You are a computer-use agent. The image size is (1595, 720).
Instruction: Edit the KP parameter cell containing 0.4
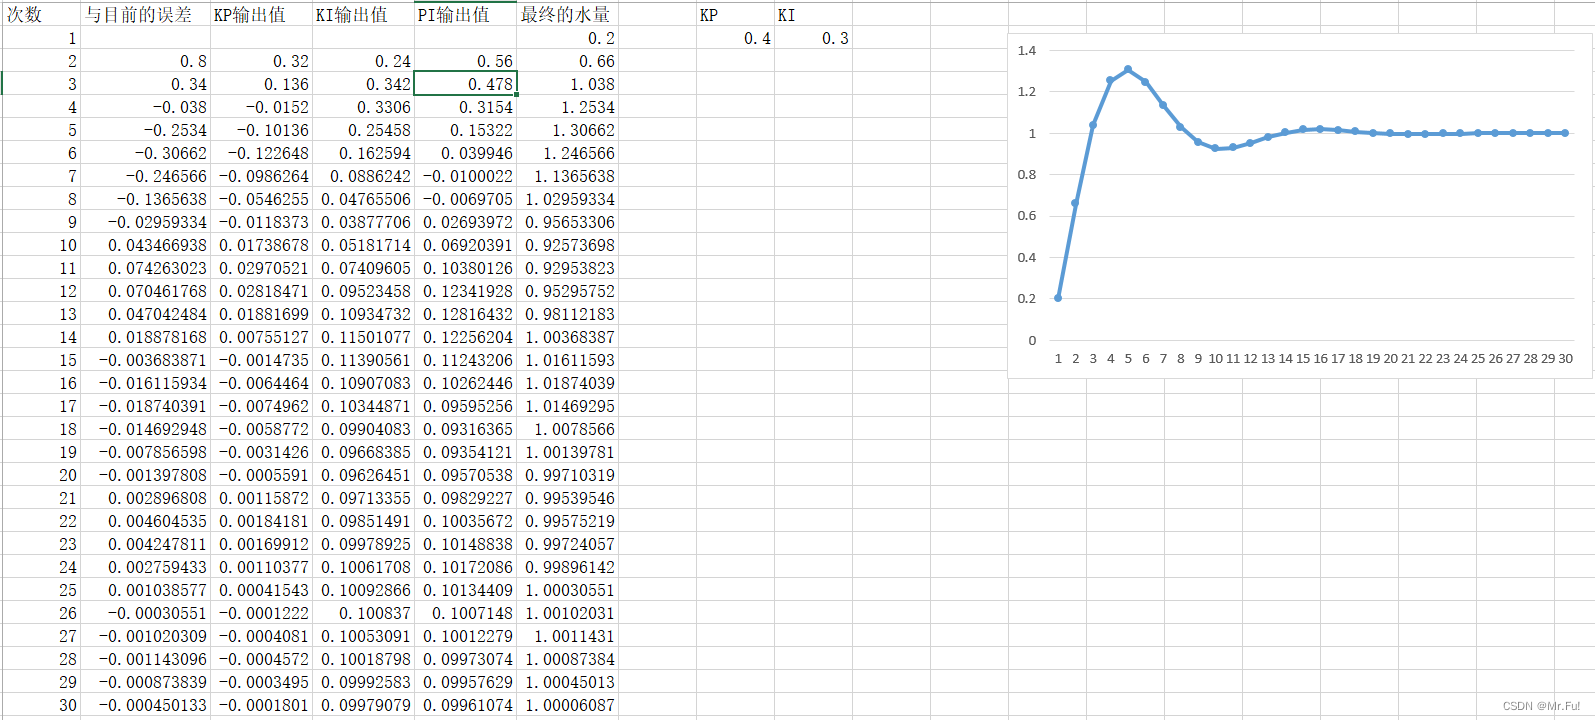coord(735,38)
